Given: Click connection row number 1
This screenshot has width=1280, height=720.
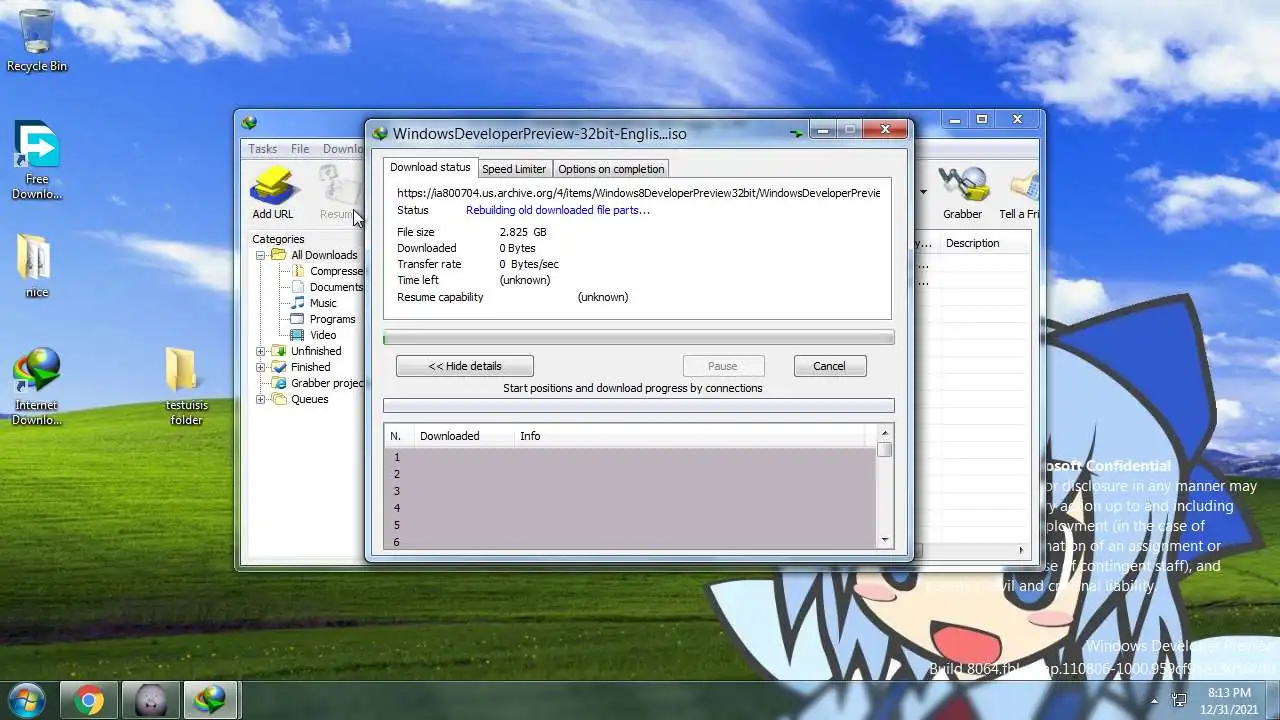Looking at the screenshot, I should (x=630, y=457).
